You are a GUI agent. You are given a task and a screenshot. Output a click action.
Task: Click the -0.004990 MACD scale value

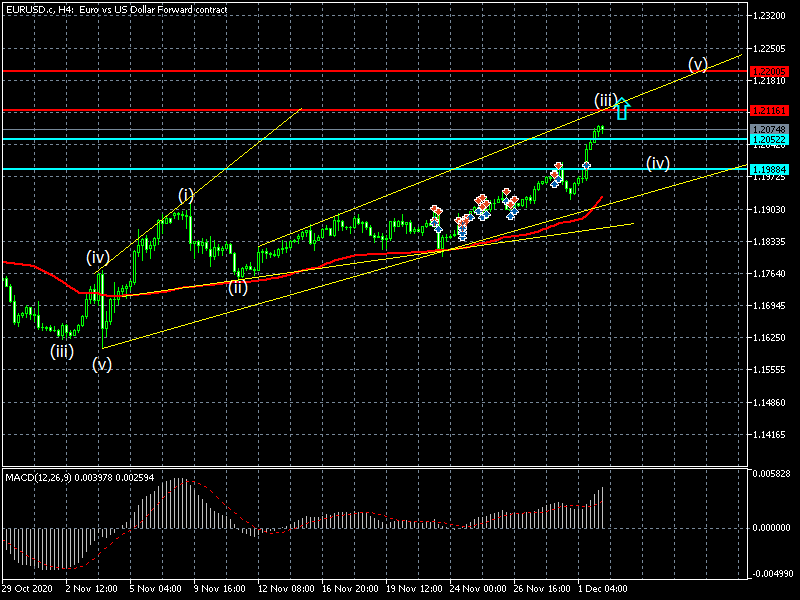771,574
